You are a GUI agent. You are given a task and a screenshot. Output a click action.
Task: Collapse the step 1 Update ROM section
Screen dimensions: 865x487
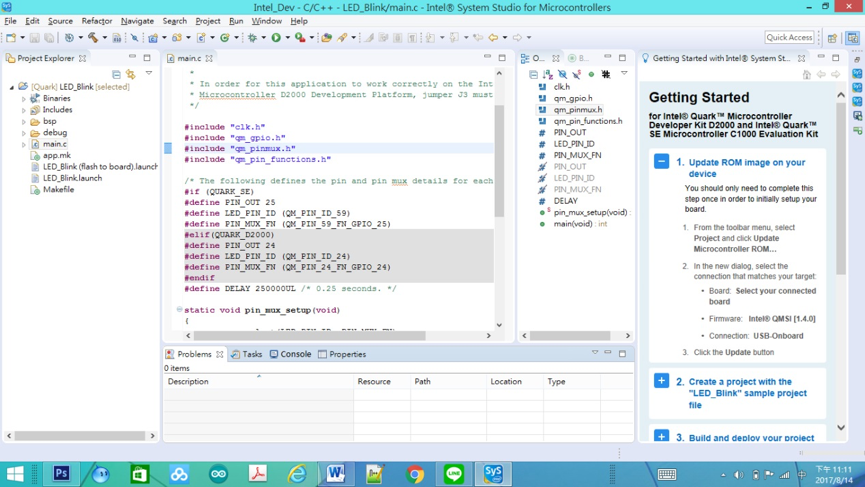[x=661, y=161]
